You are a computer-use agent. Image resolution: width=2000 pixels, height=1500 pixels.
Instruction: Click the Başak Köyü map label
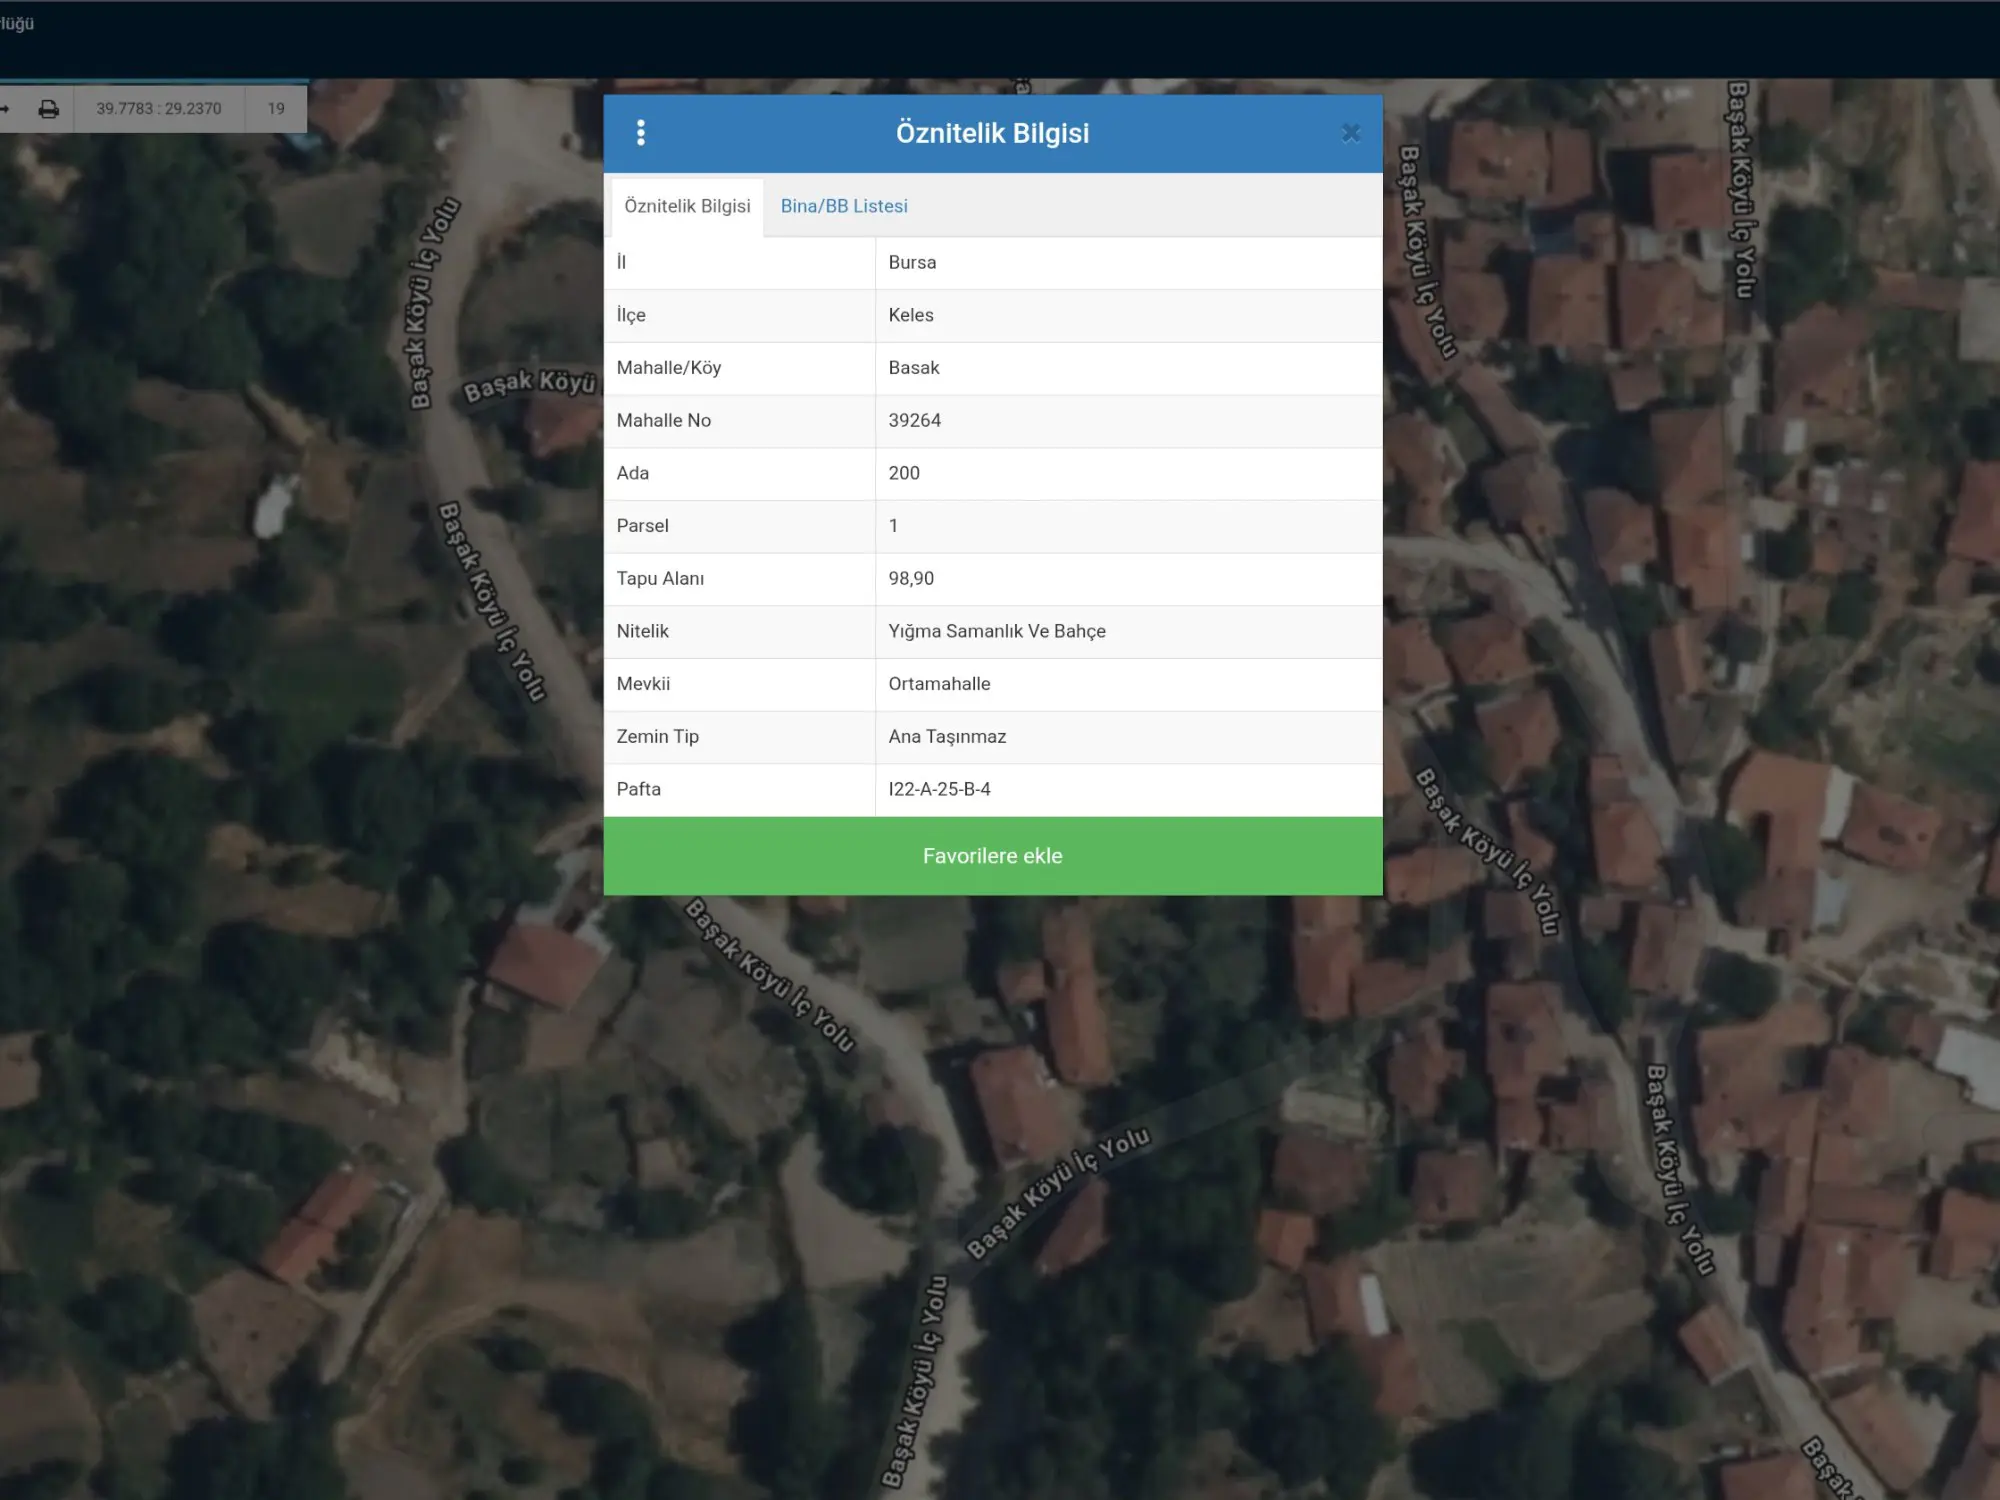click(x=530, y=385)
